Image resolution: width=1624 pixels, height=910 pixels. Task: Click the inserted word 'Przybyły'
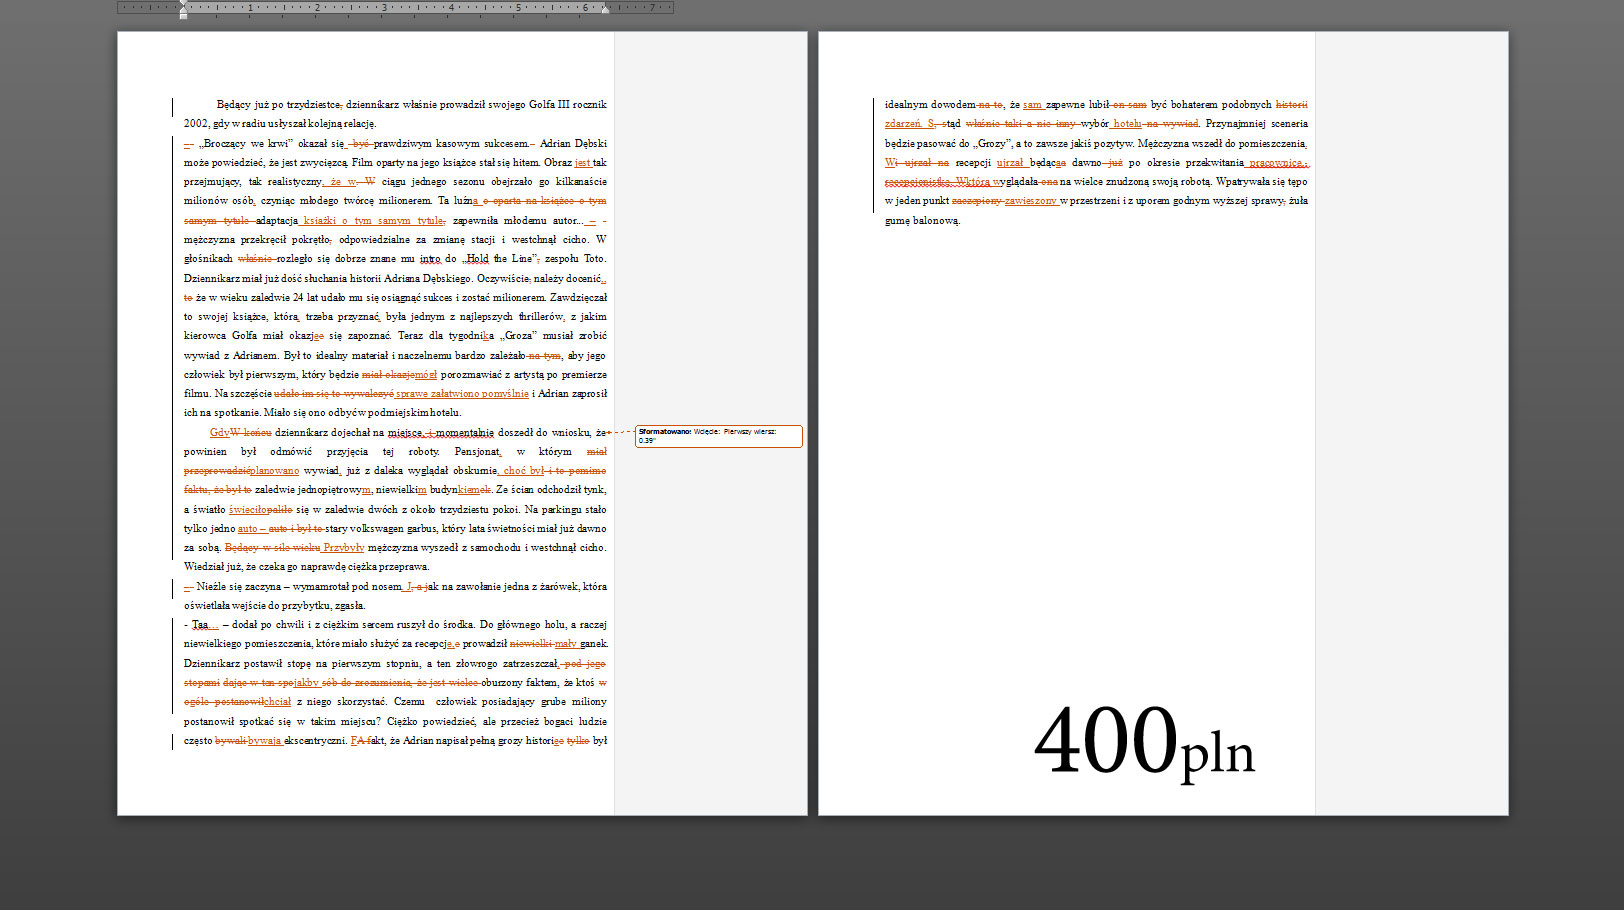pos(344,548)
